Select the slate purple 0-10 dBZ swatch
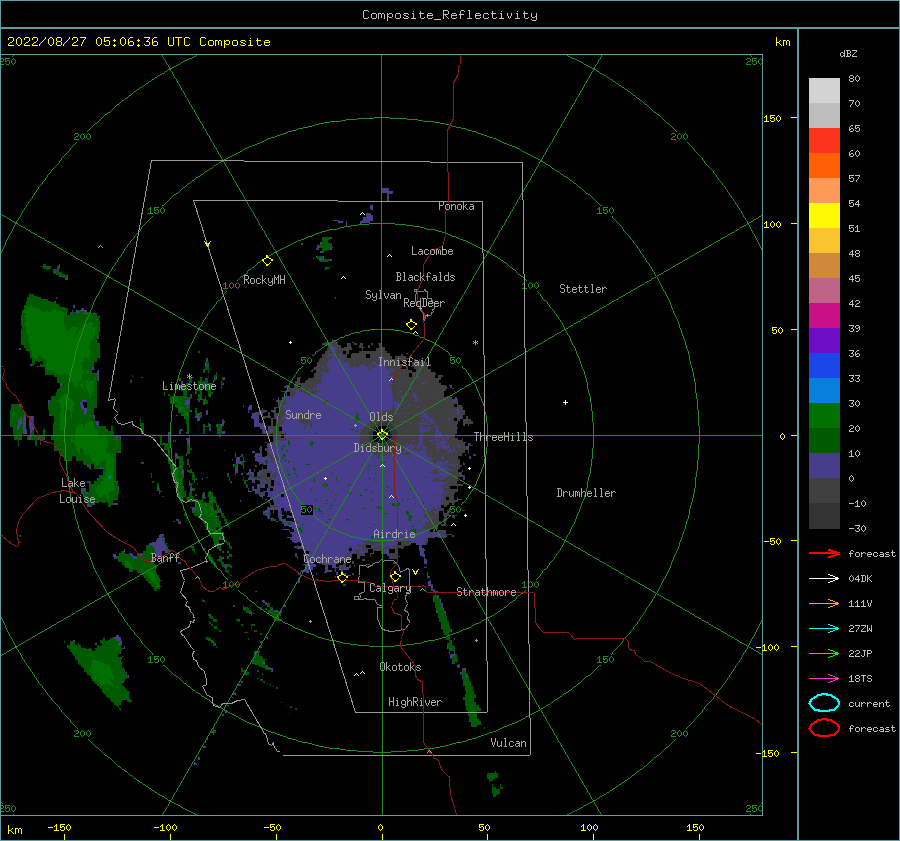 [824, 465]
